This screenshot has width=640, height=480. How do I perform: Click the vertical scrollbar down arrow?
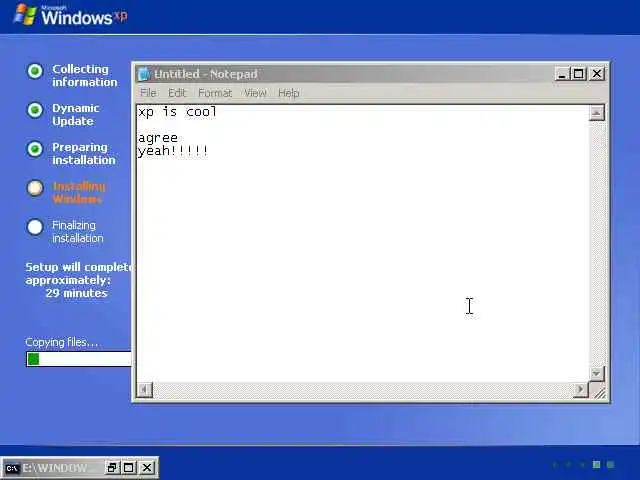pos(596,373)
